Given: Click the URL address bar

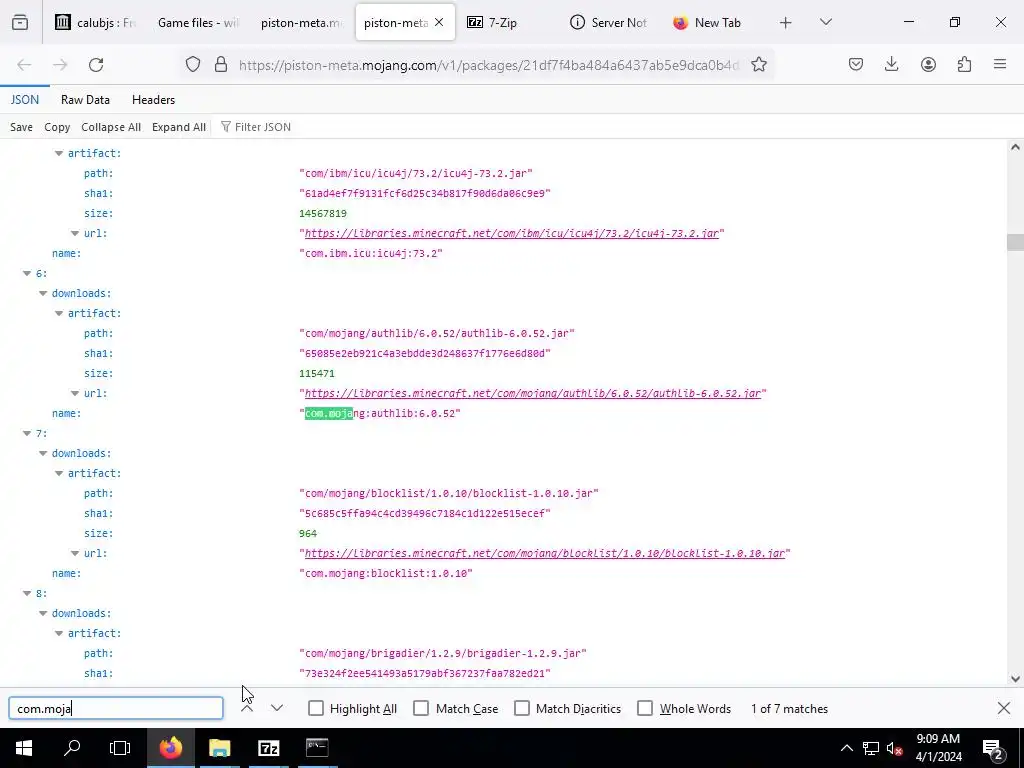Looking at the screenshot, I should [x=488, y=65].
